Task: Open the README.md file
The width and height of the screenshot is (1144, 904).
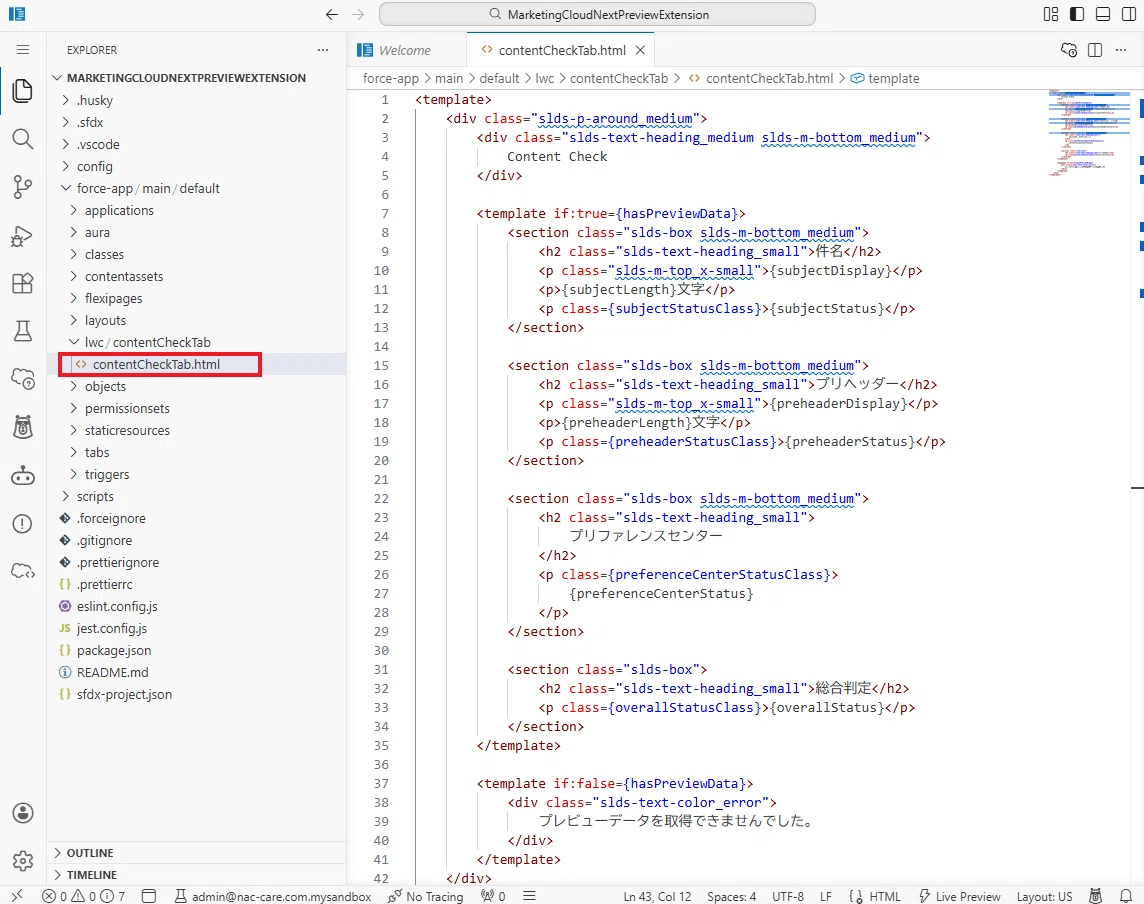Action: (x=196, y=672)
